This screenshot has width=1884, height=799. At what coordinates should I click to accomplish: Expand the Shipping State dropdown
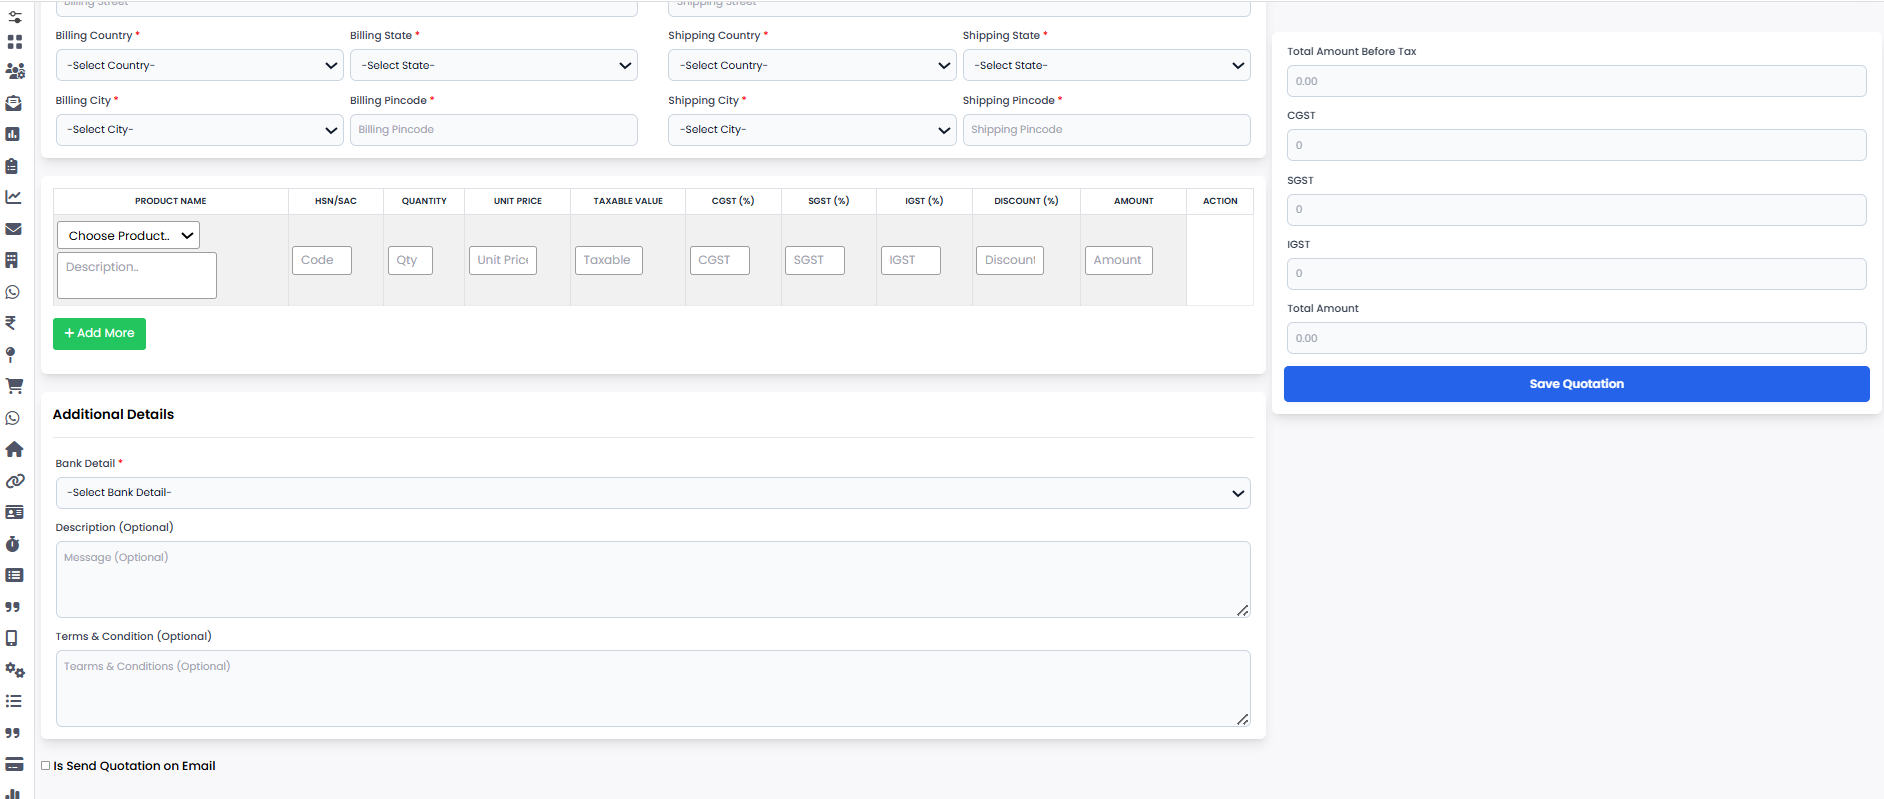(x=1106, y=66)
